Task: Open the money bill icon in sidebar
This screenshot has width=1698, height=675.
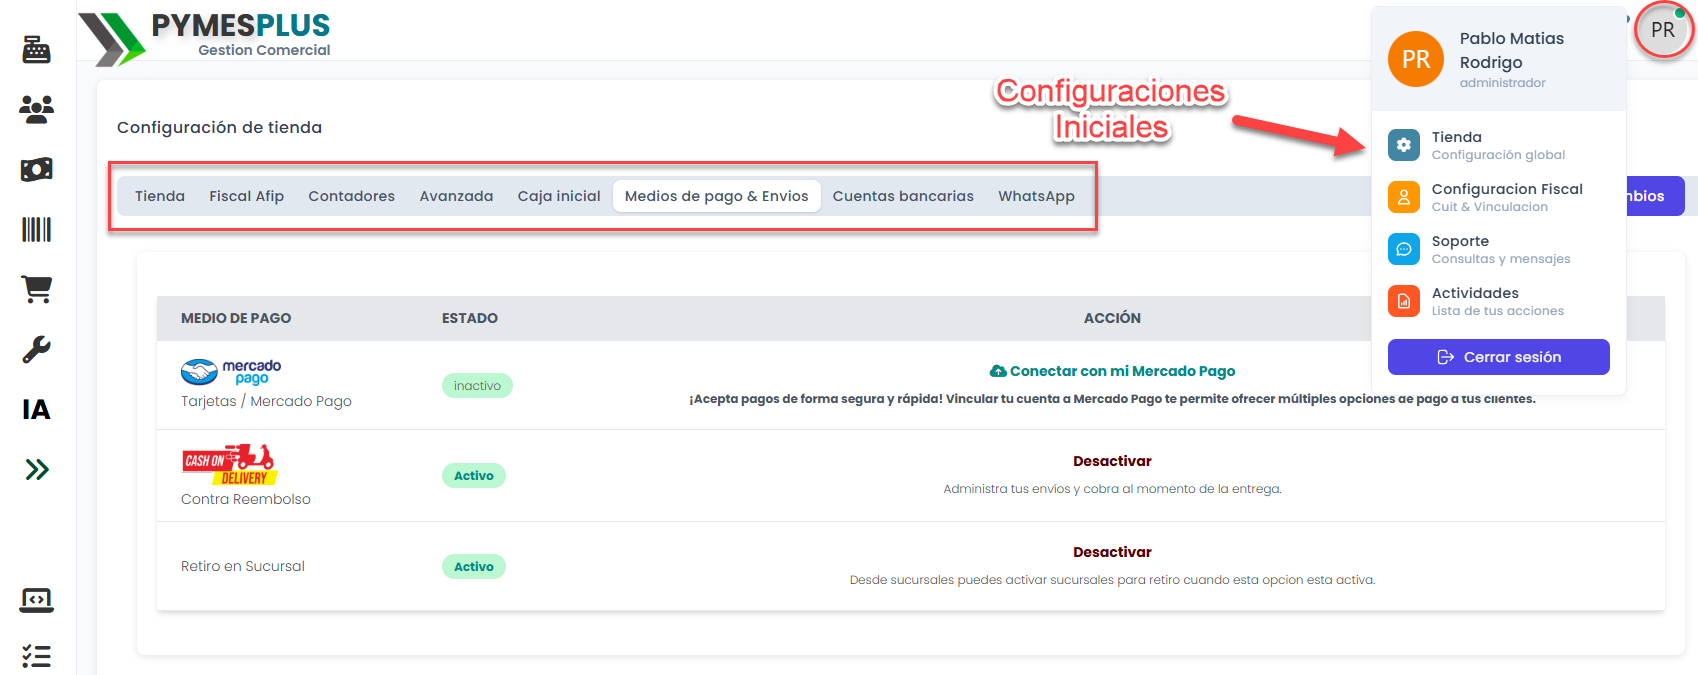Action: pyautogui.click(x=36, y=169)
